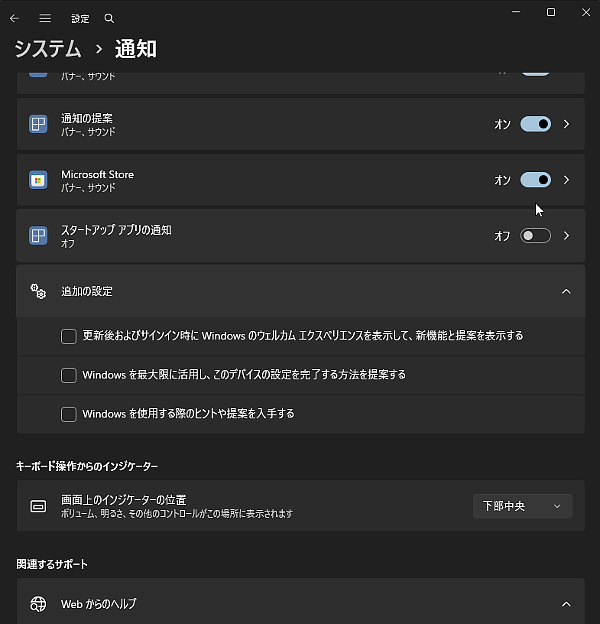The image size is (600, 624).
Task: Turn off Microsoft Store notifications toggle
Action: tap(536, 180)
